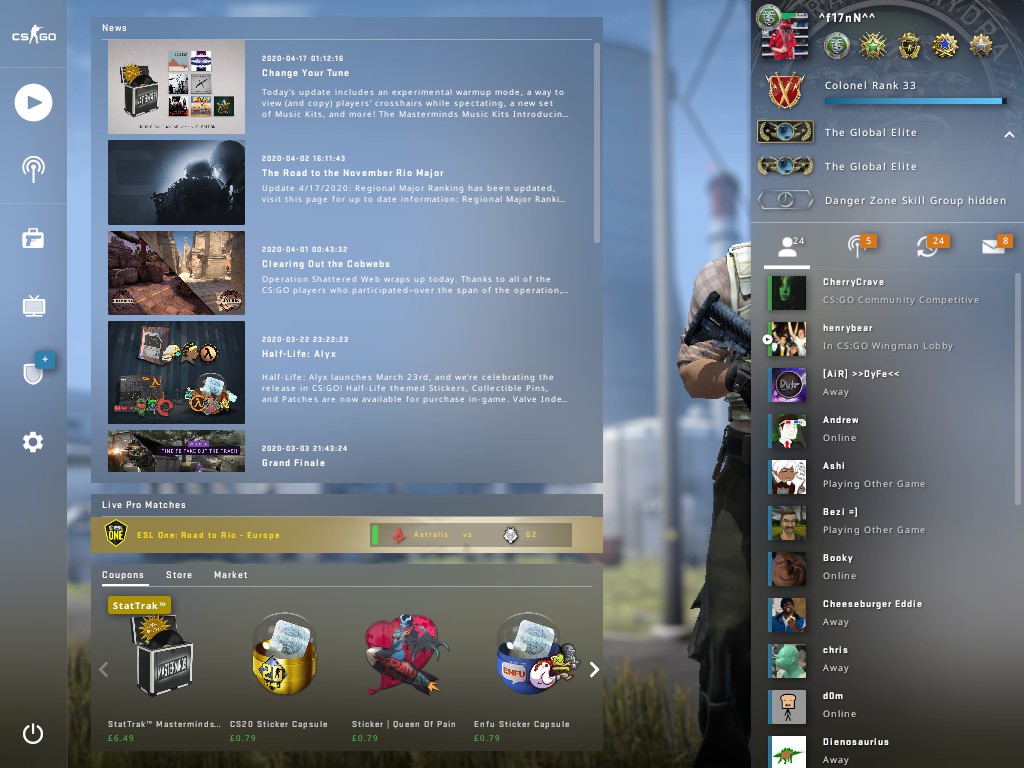Click the Rio Major news thumbnail
Viewport: 1024px width, 768px height.
pyautogui.click(x=176, y=182)
